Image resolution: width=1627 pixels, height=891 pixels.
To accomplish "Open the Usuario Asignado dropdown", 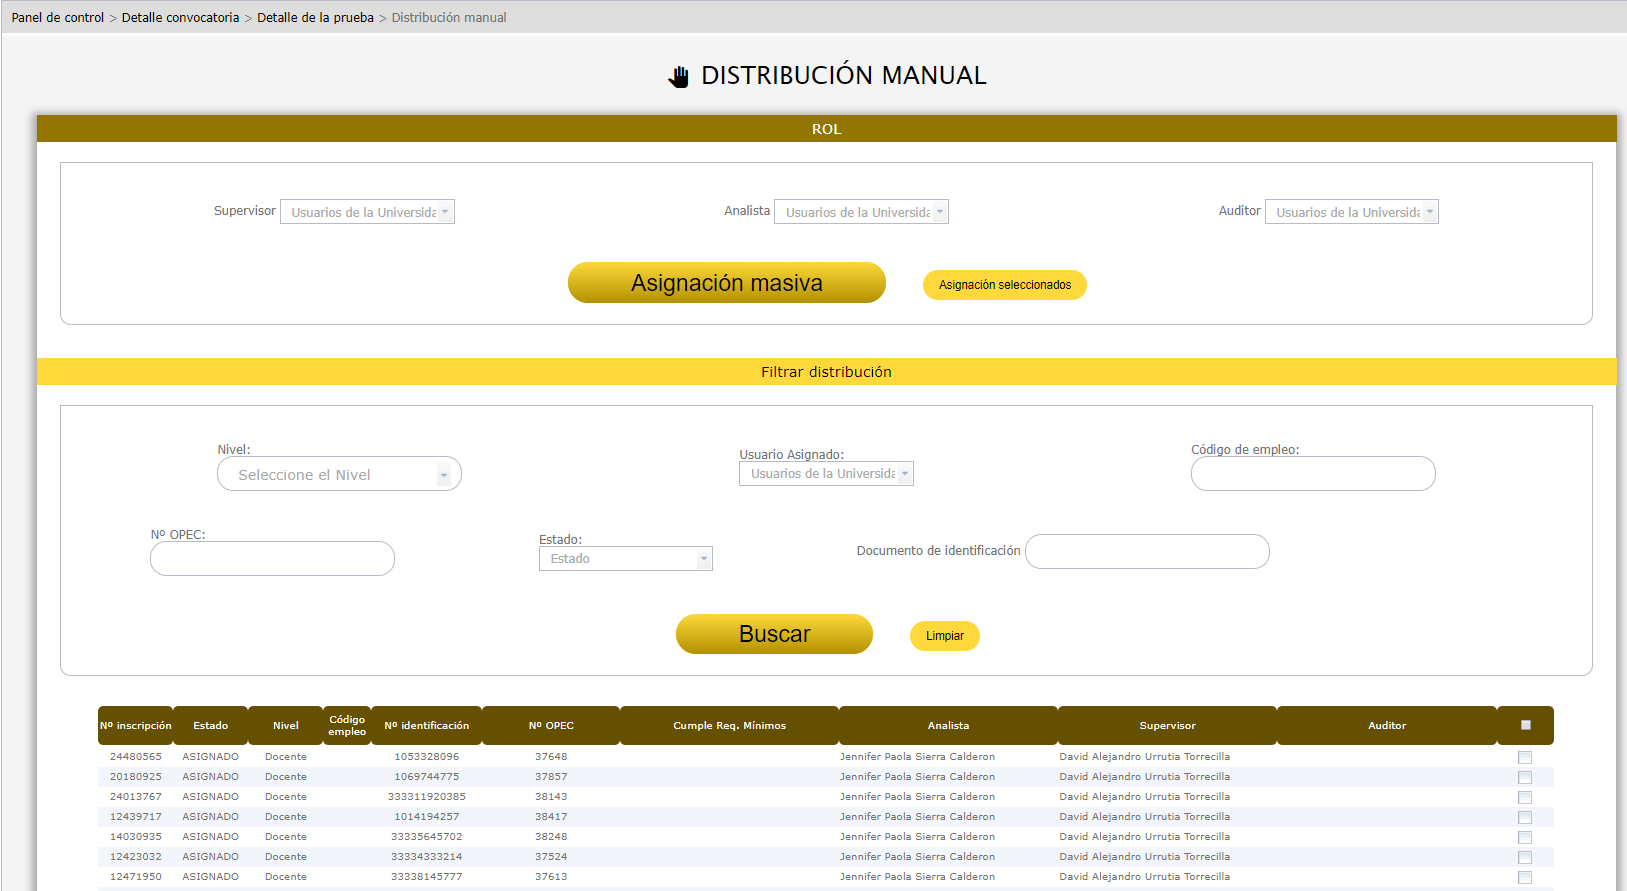I will coord(826,474).
